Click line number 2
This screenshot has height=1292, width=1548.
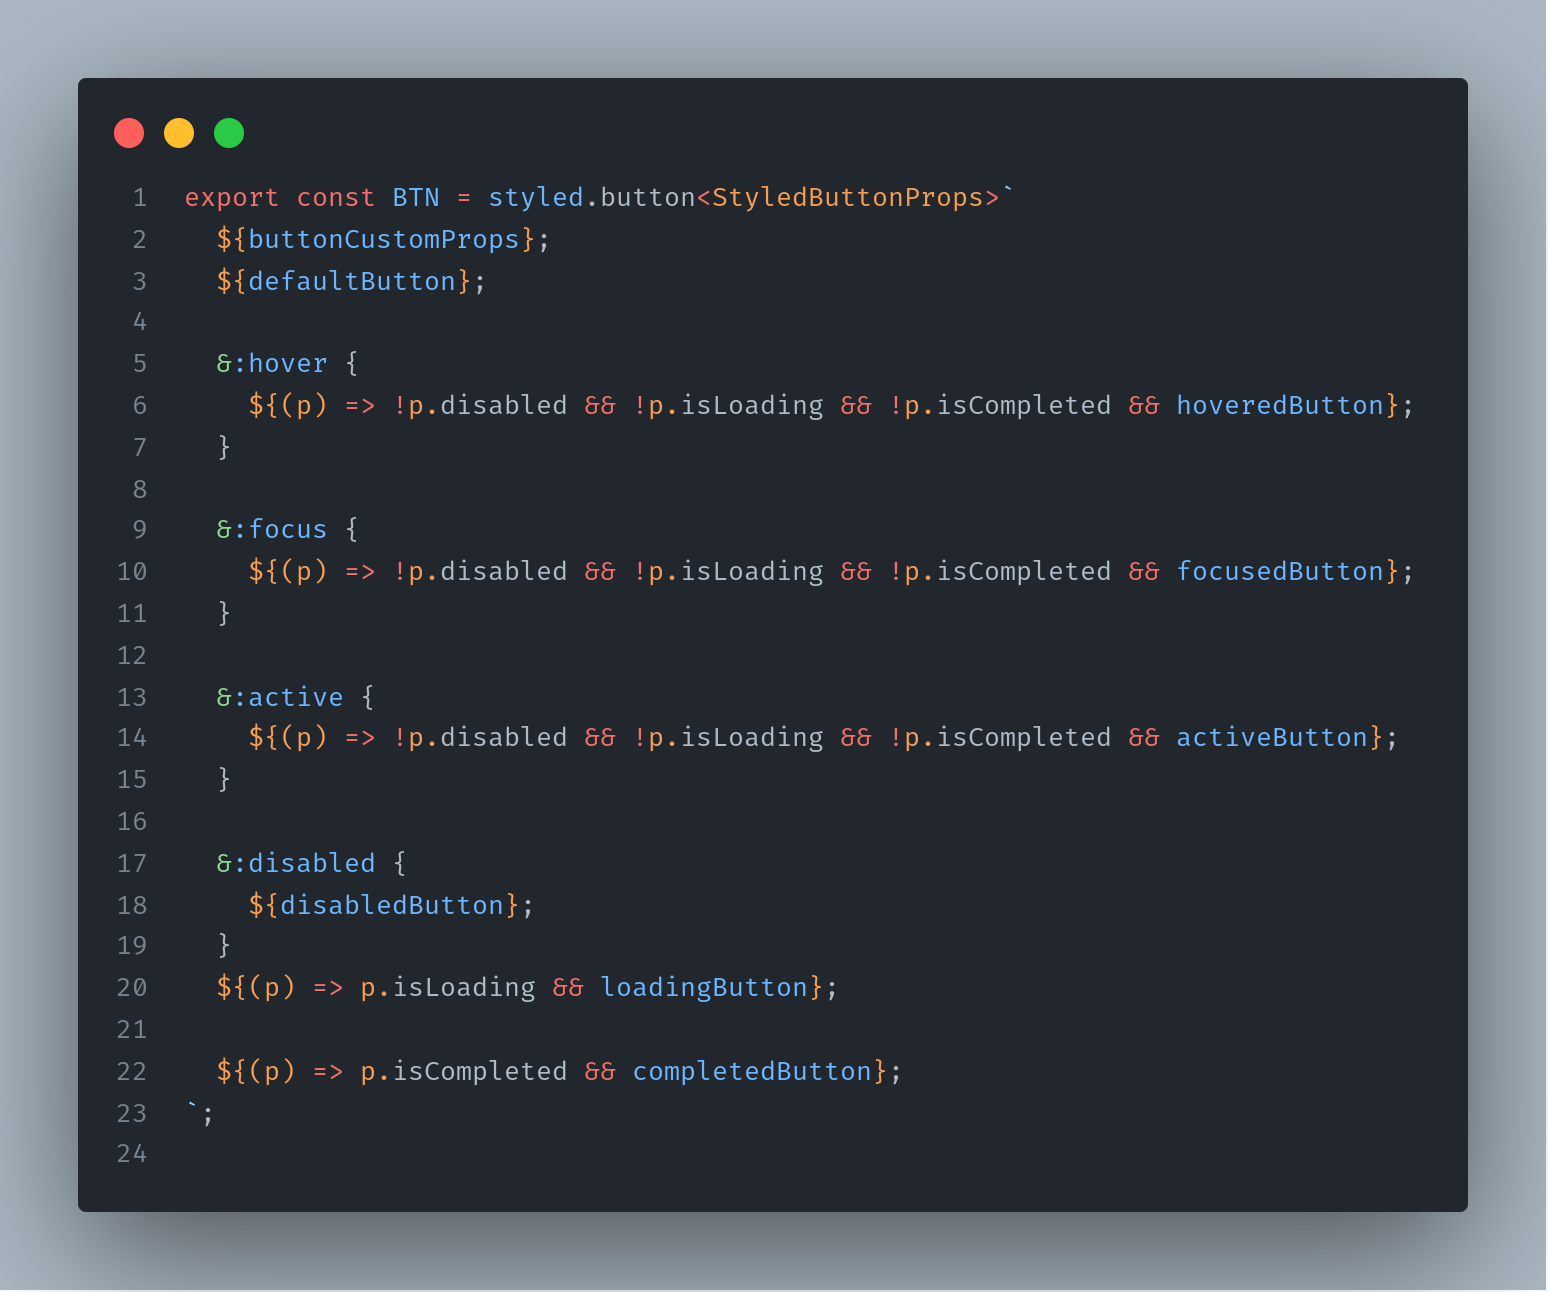[140, 240]
